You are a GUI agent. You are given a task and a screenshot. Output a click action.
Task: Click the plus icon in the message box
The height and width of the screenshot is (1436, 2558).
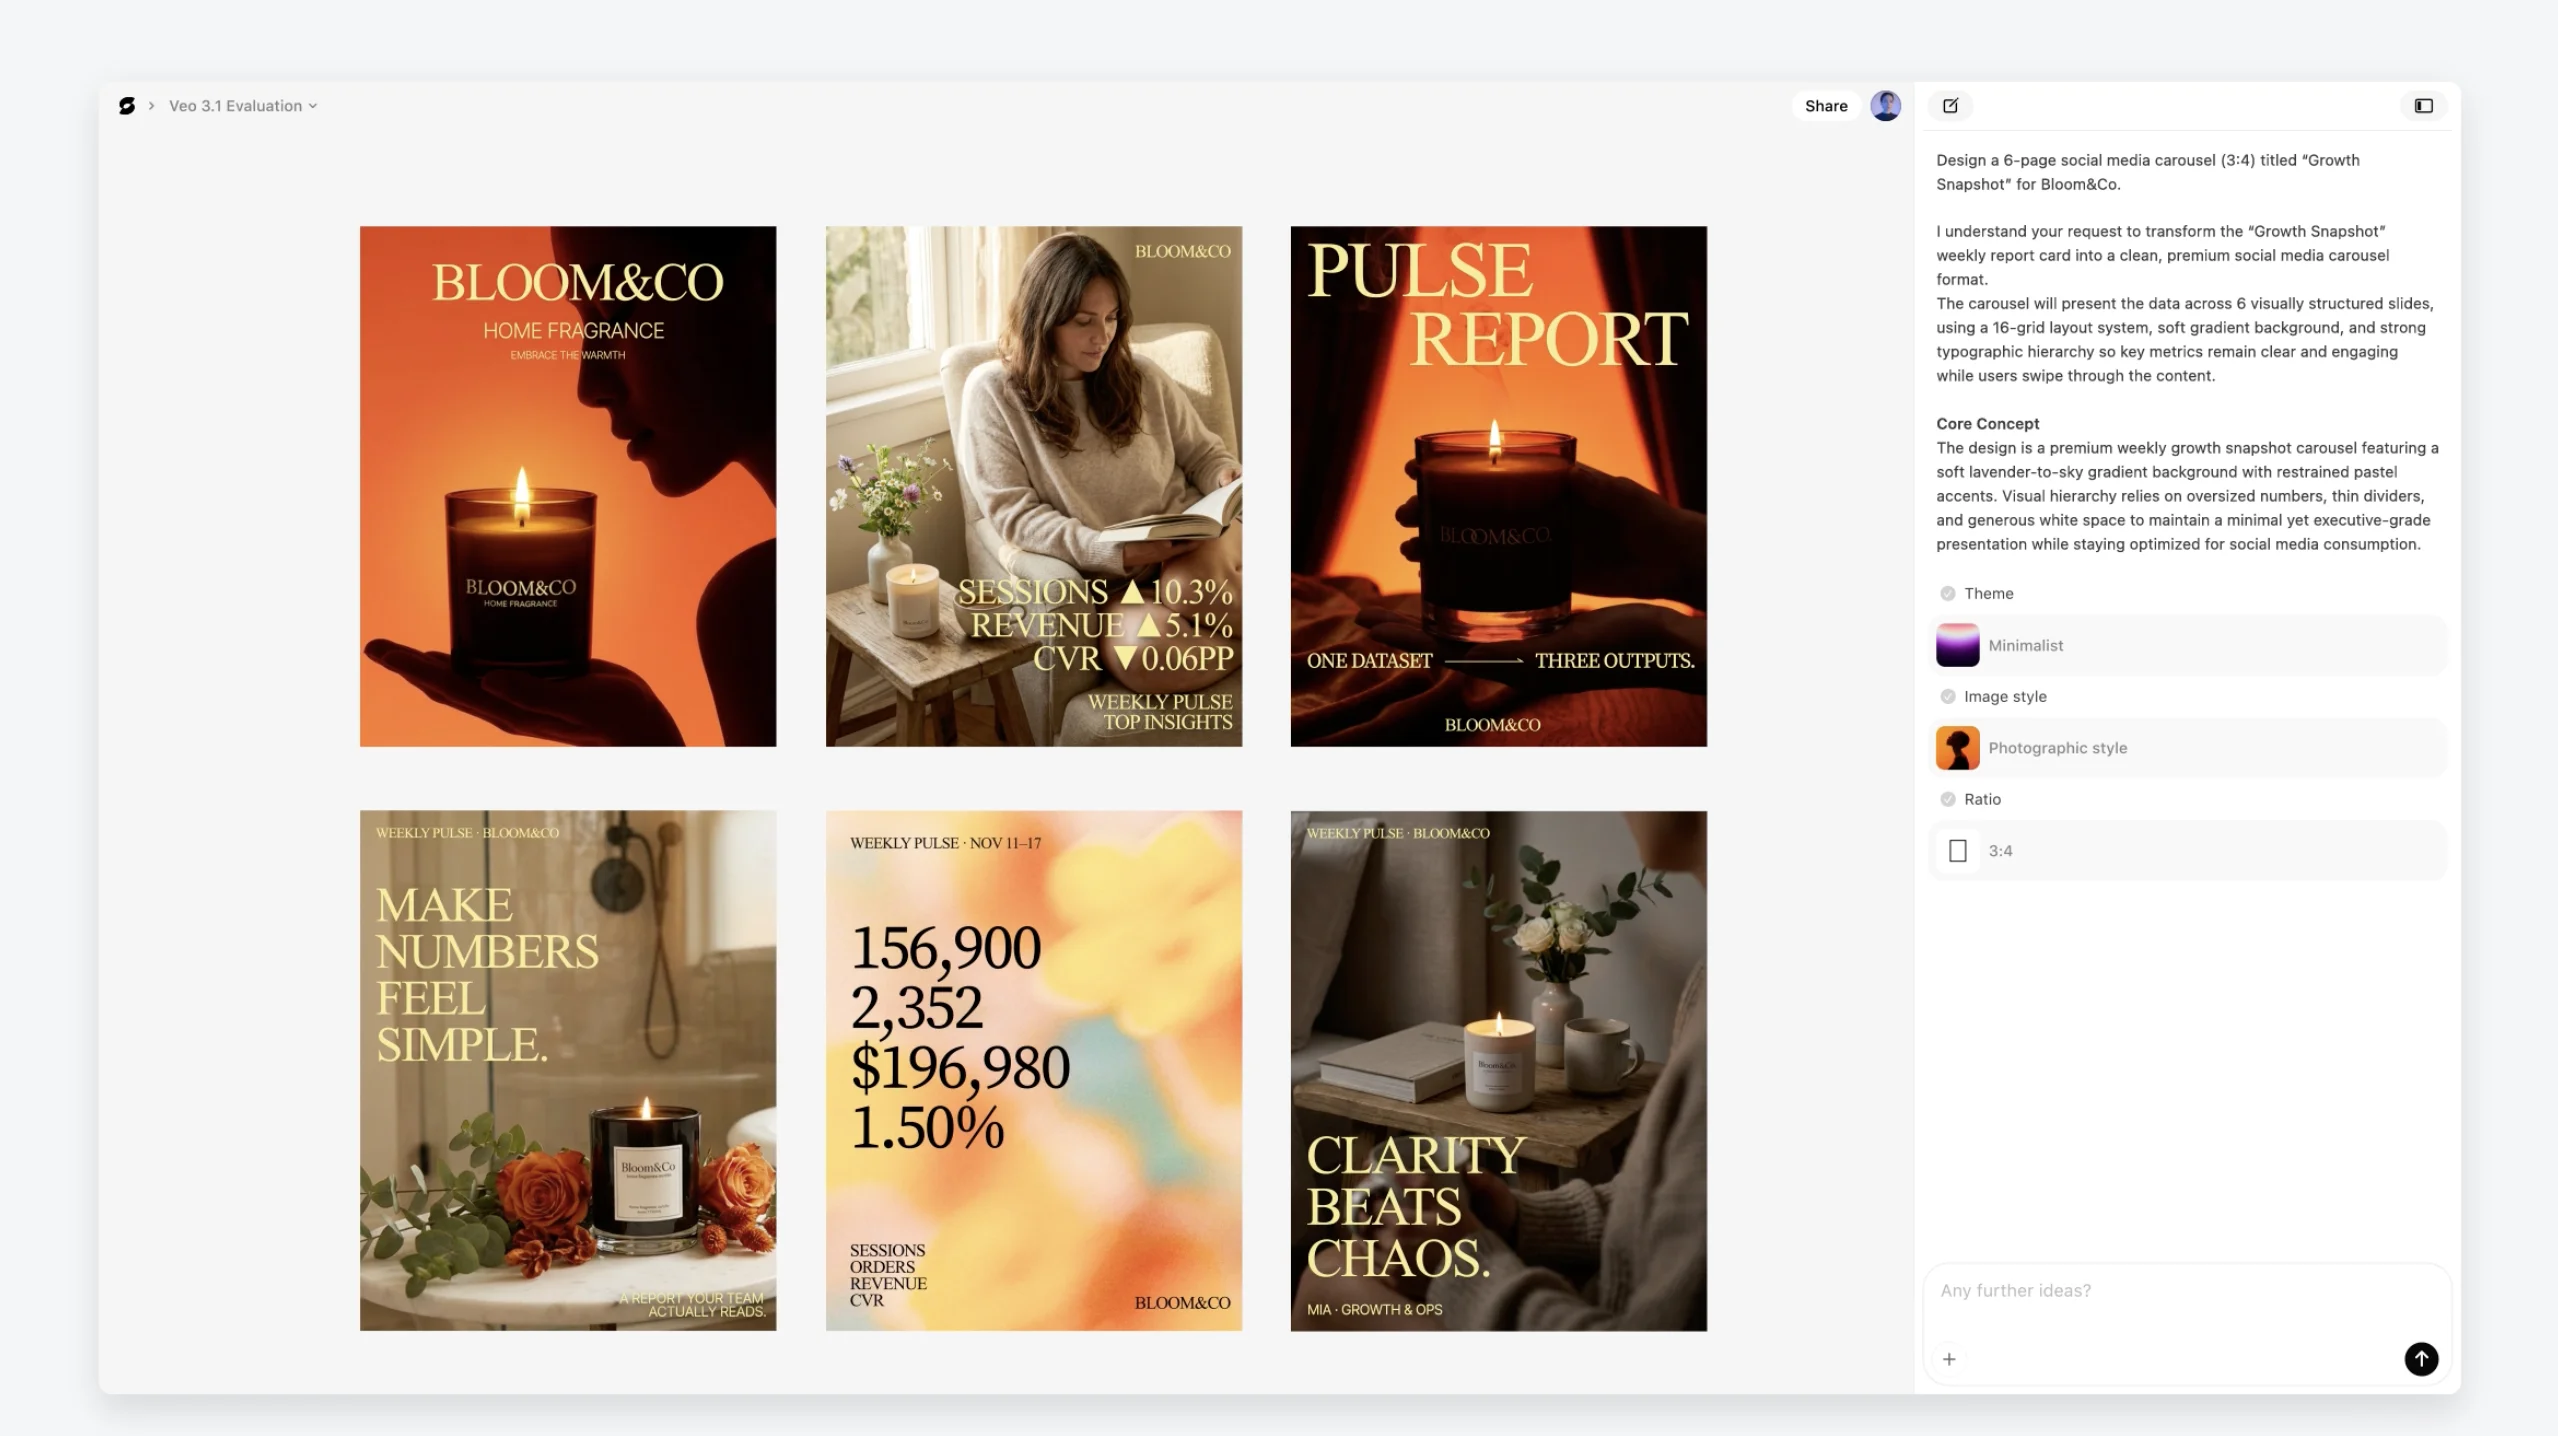point(1951,1358)
